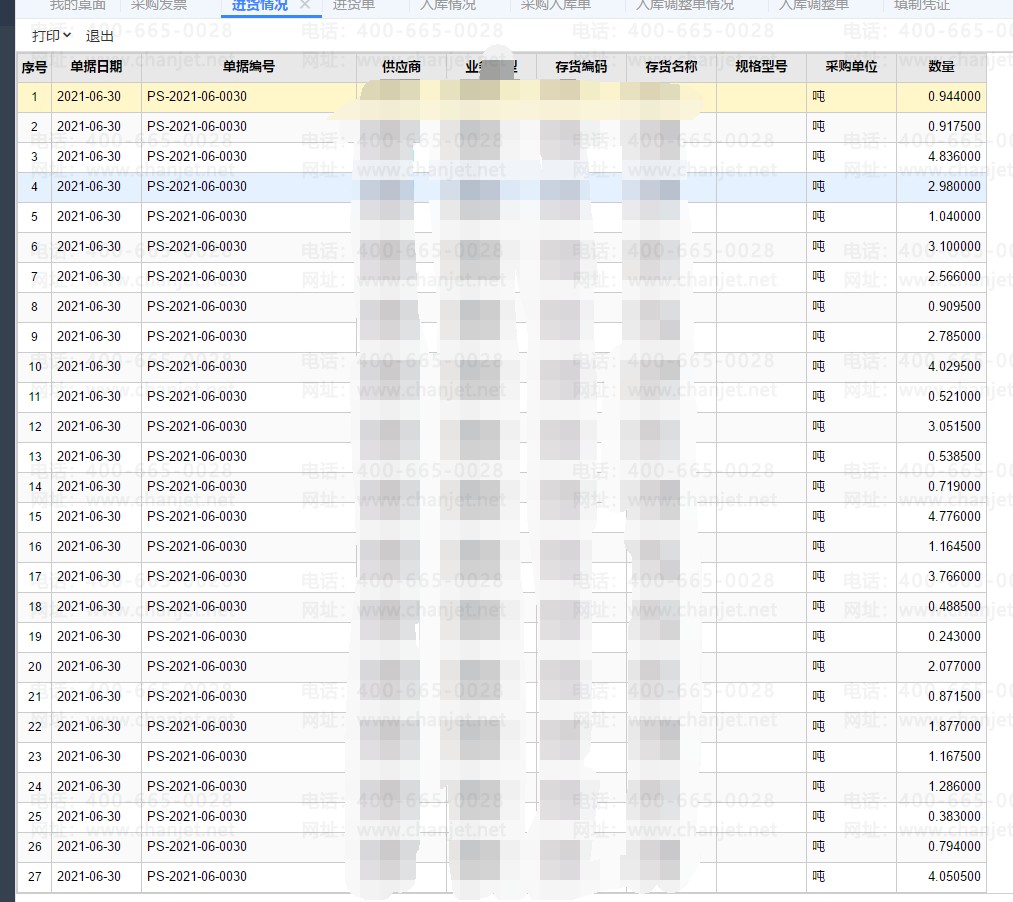Image resolution: width=1013 pixels, height=902 pixels.
Task: Sort by the 数量 column header
Action: click(941, 67)
